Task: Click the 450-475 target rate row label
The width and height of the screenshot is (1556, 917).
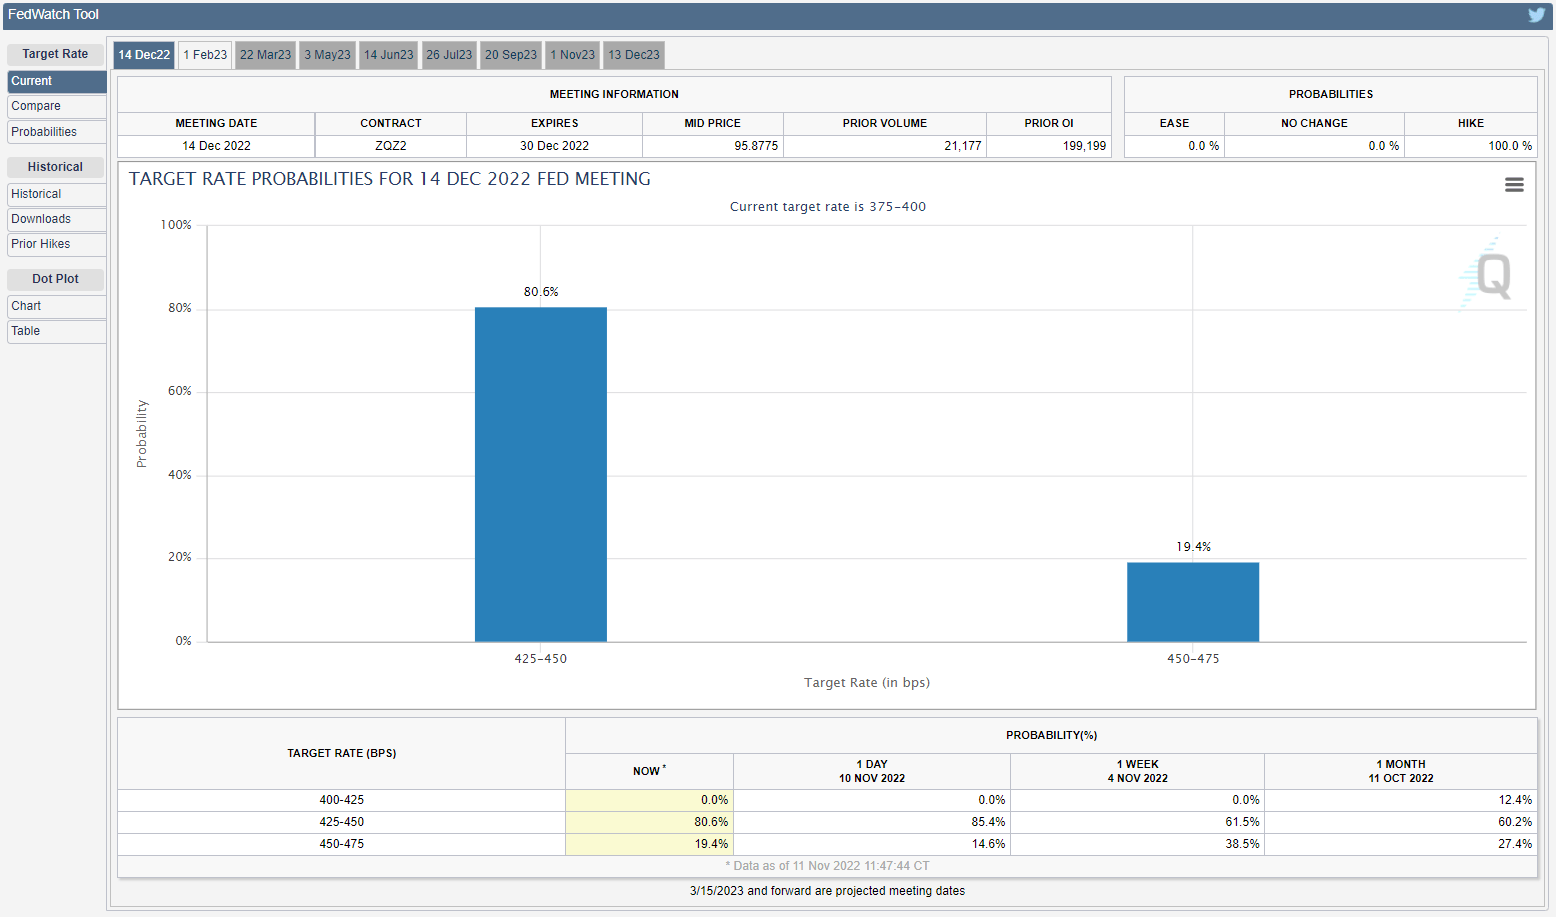Action: point(342,844)
